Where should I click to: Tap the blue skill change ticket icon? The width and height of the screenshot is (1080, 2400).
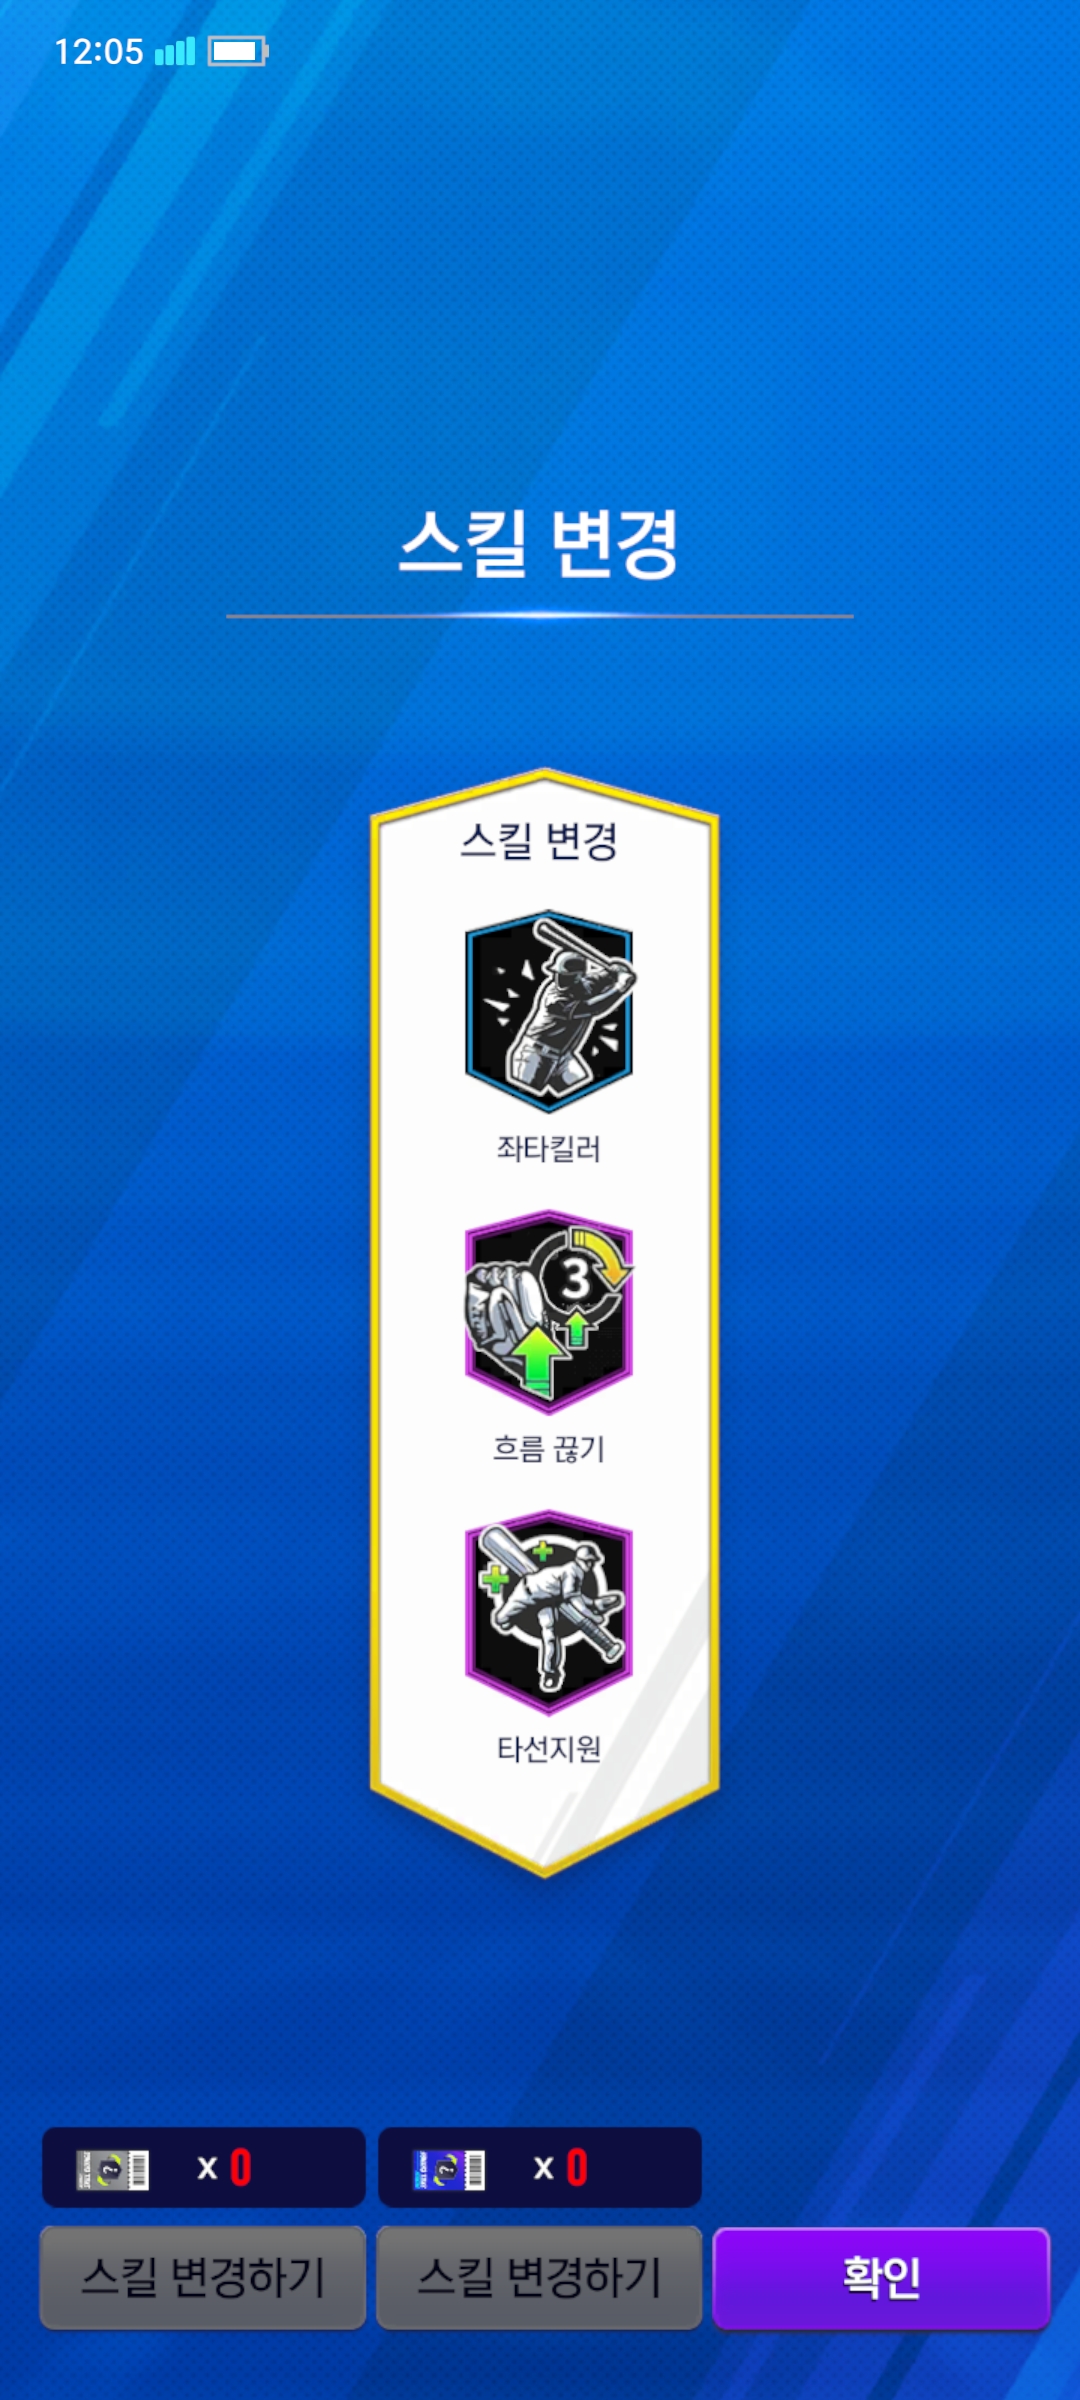tap(449, 2170)
